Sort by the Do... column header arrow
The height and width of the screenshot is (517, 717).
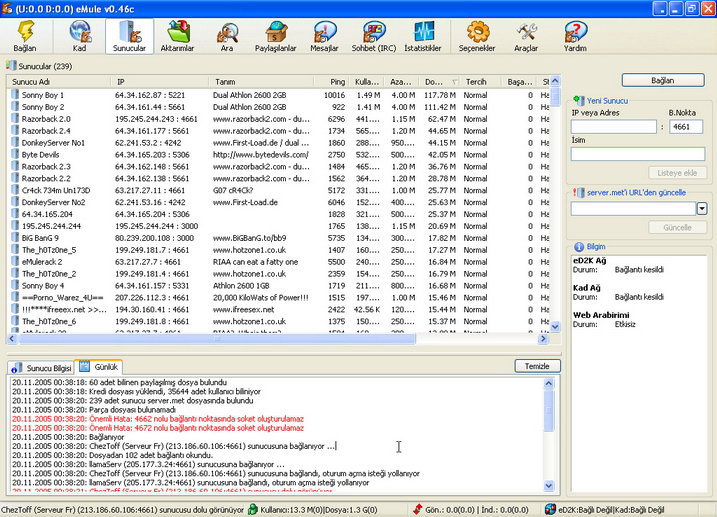[x=455, y=82]
